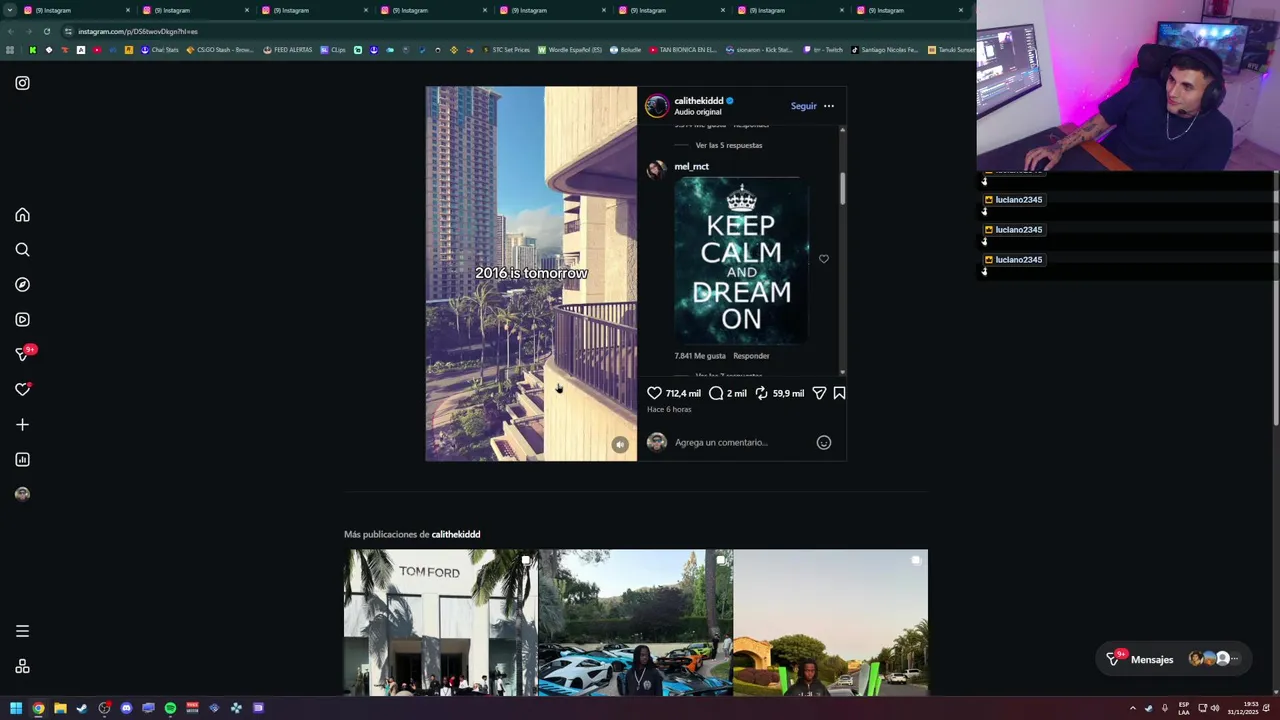
Task: Click '712,4 mil' likes count
Action: [x=683, y=393]
